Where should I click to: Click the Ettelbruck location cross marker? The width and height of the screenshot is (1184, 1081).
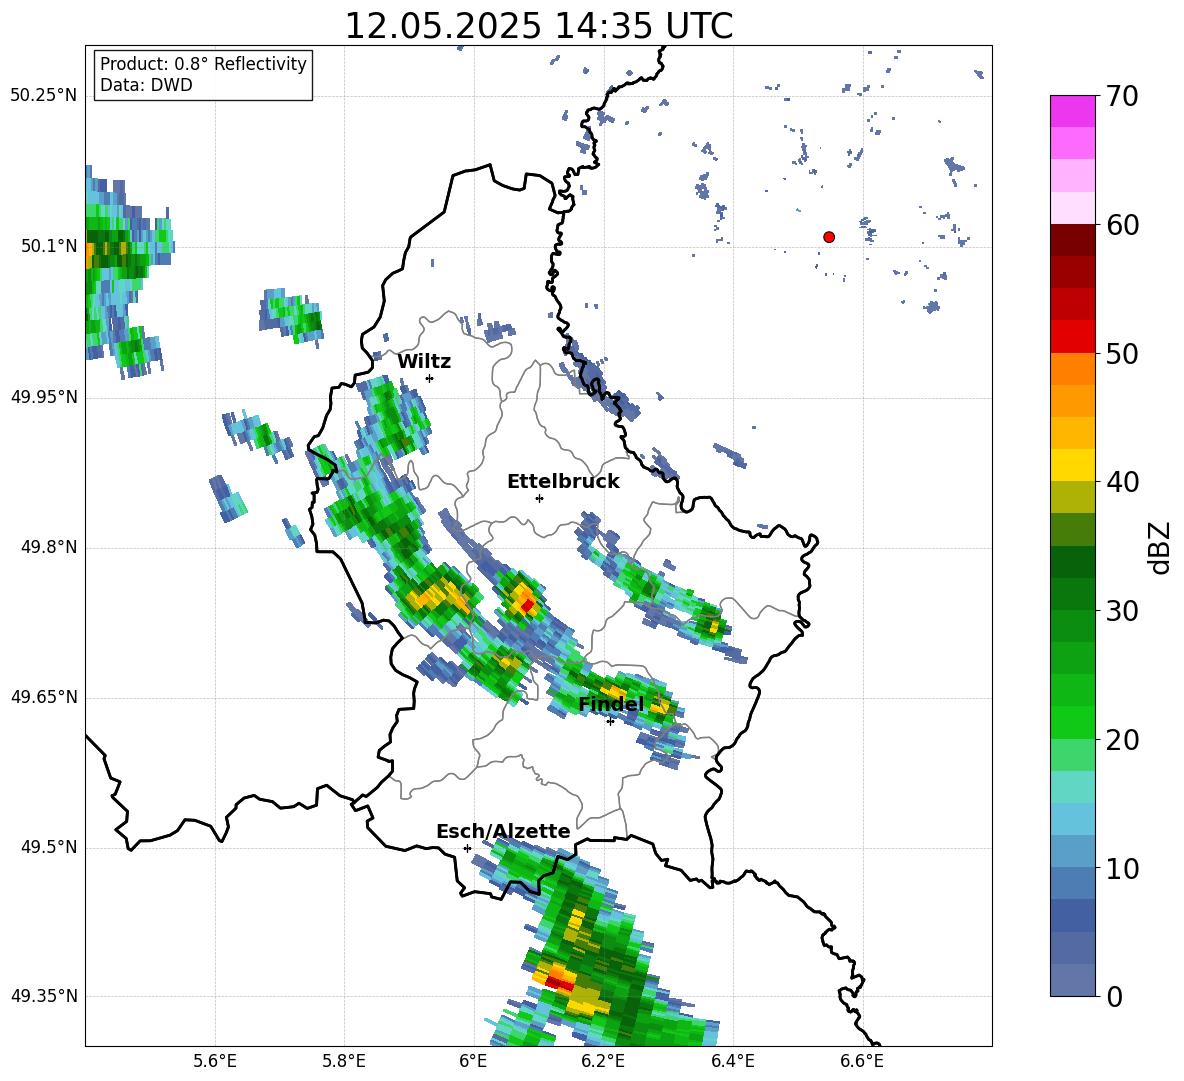click(539, 498)
